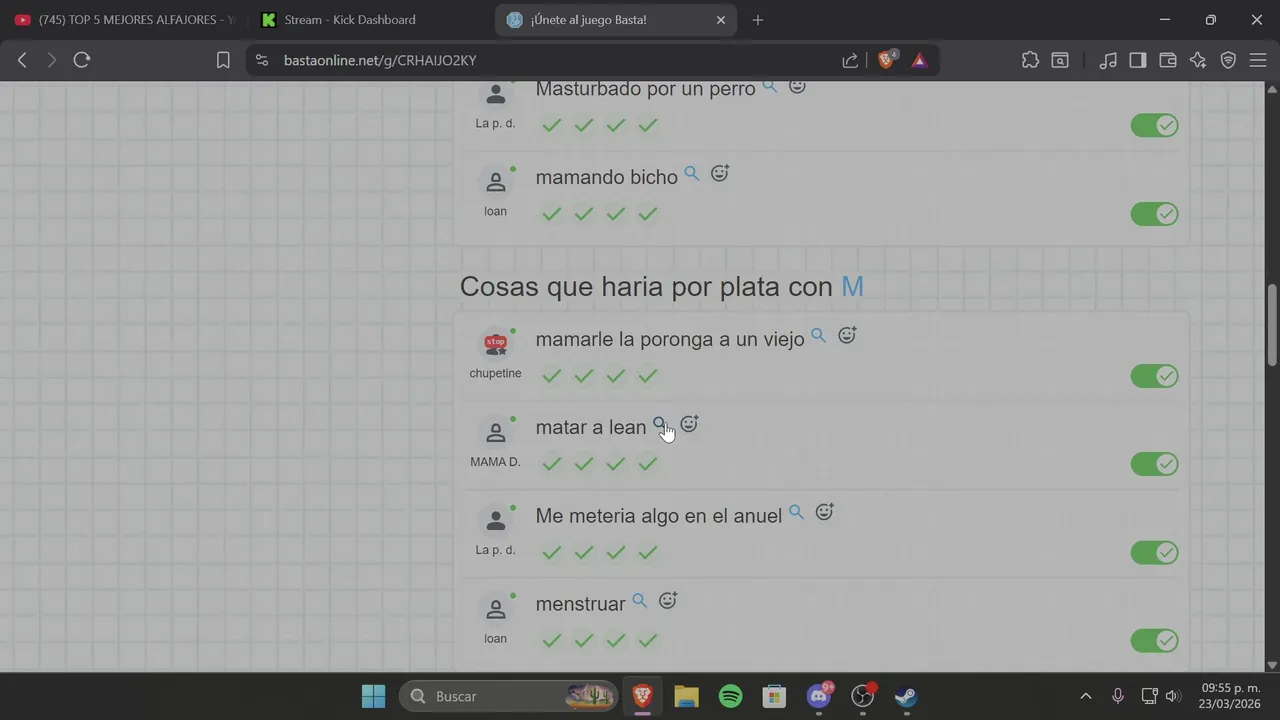Reload the current page
This screenshot has width=1280, height=720.
click(x=82, y=60)
